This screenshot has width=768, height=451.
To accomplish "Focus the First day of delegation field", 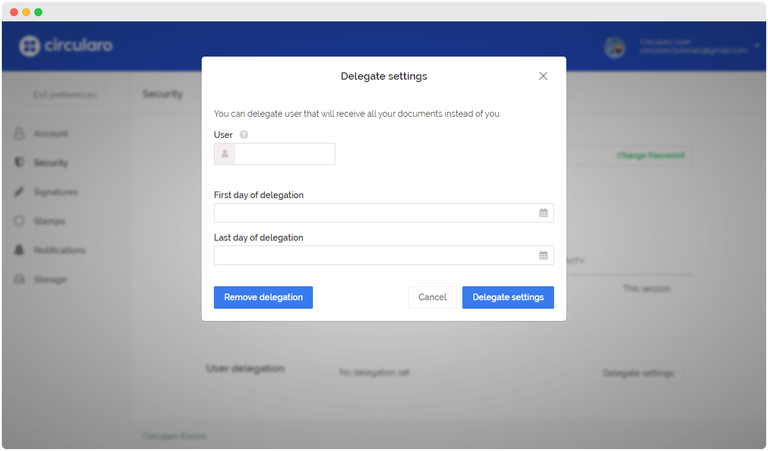I will click(x=375, y=213).
